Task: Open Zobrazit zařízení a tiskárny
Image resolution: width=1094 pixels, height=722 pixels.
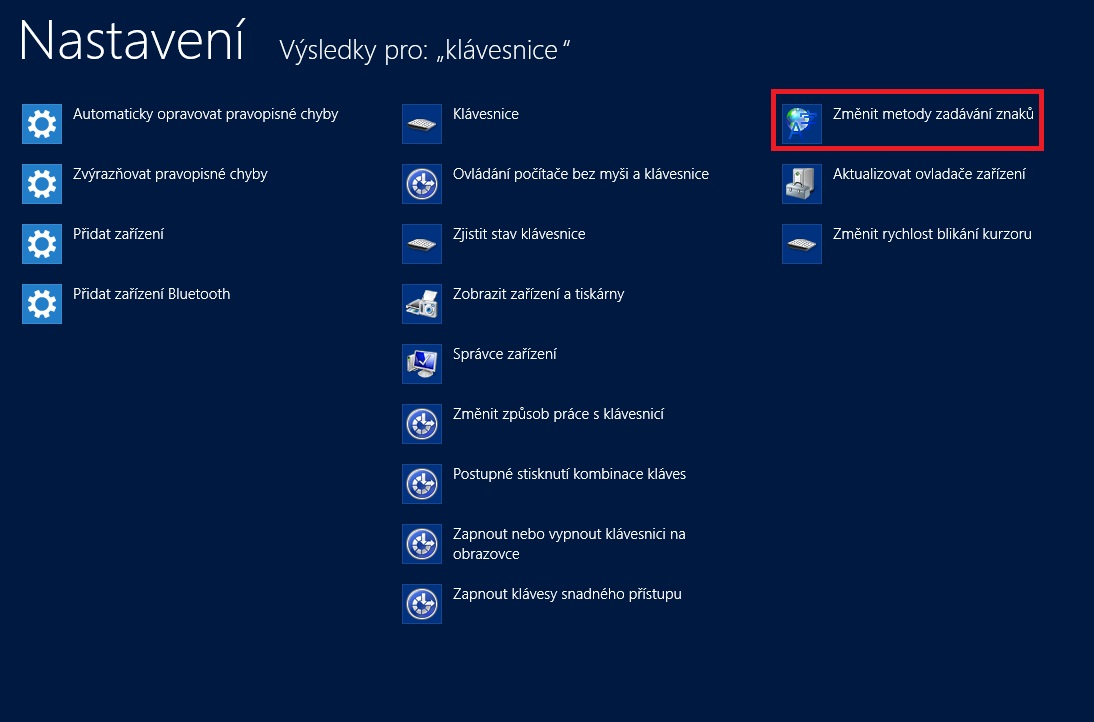Action: click(x=539, y=294)
